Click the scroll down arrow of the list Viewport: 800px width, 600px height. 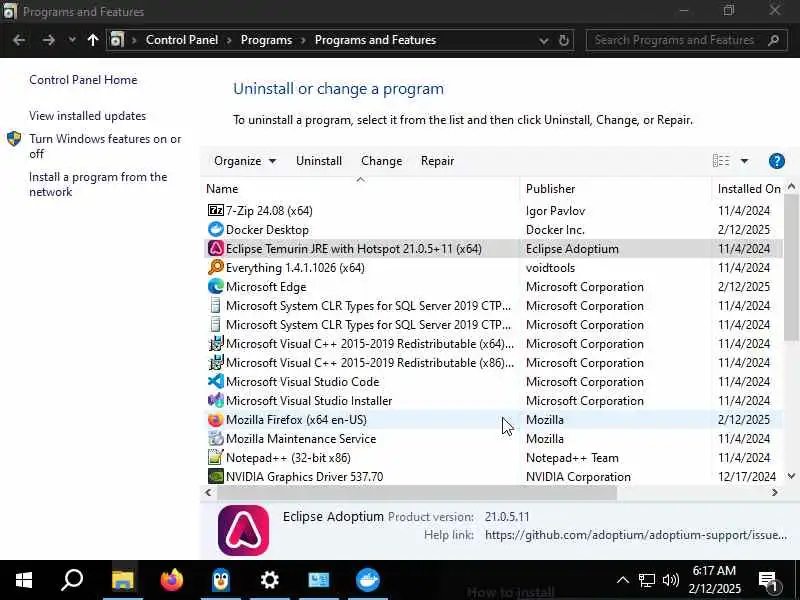pyautogui.click(x=791, y=476)
